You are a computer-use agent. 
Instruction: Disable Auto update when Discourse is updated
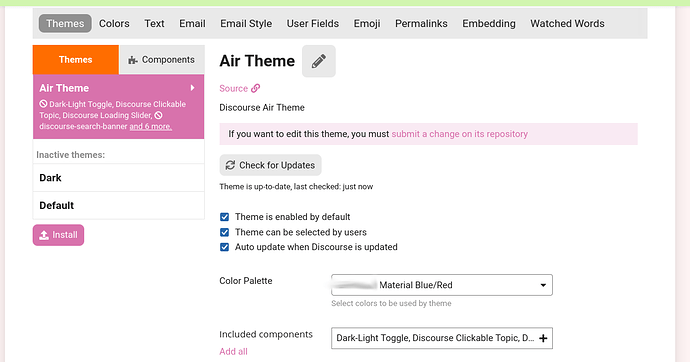[x=224, y=247]
